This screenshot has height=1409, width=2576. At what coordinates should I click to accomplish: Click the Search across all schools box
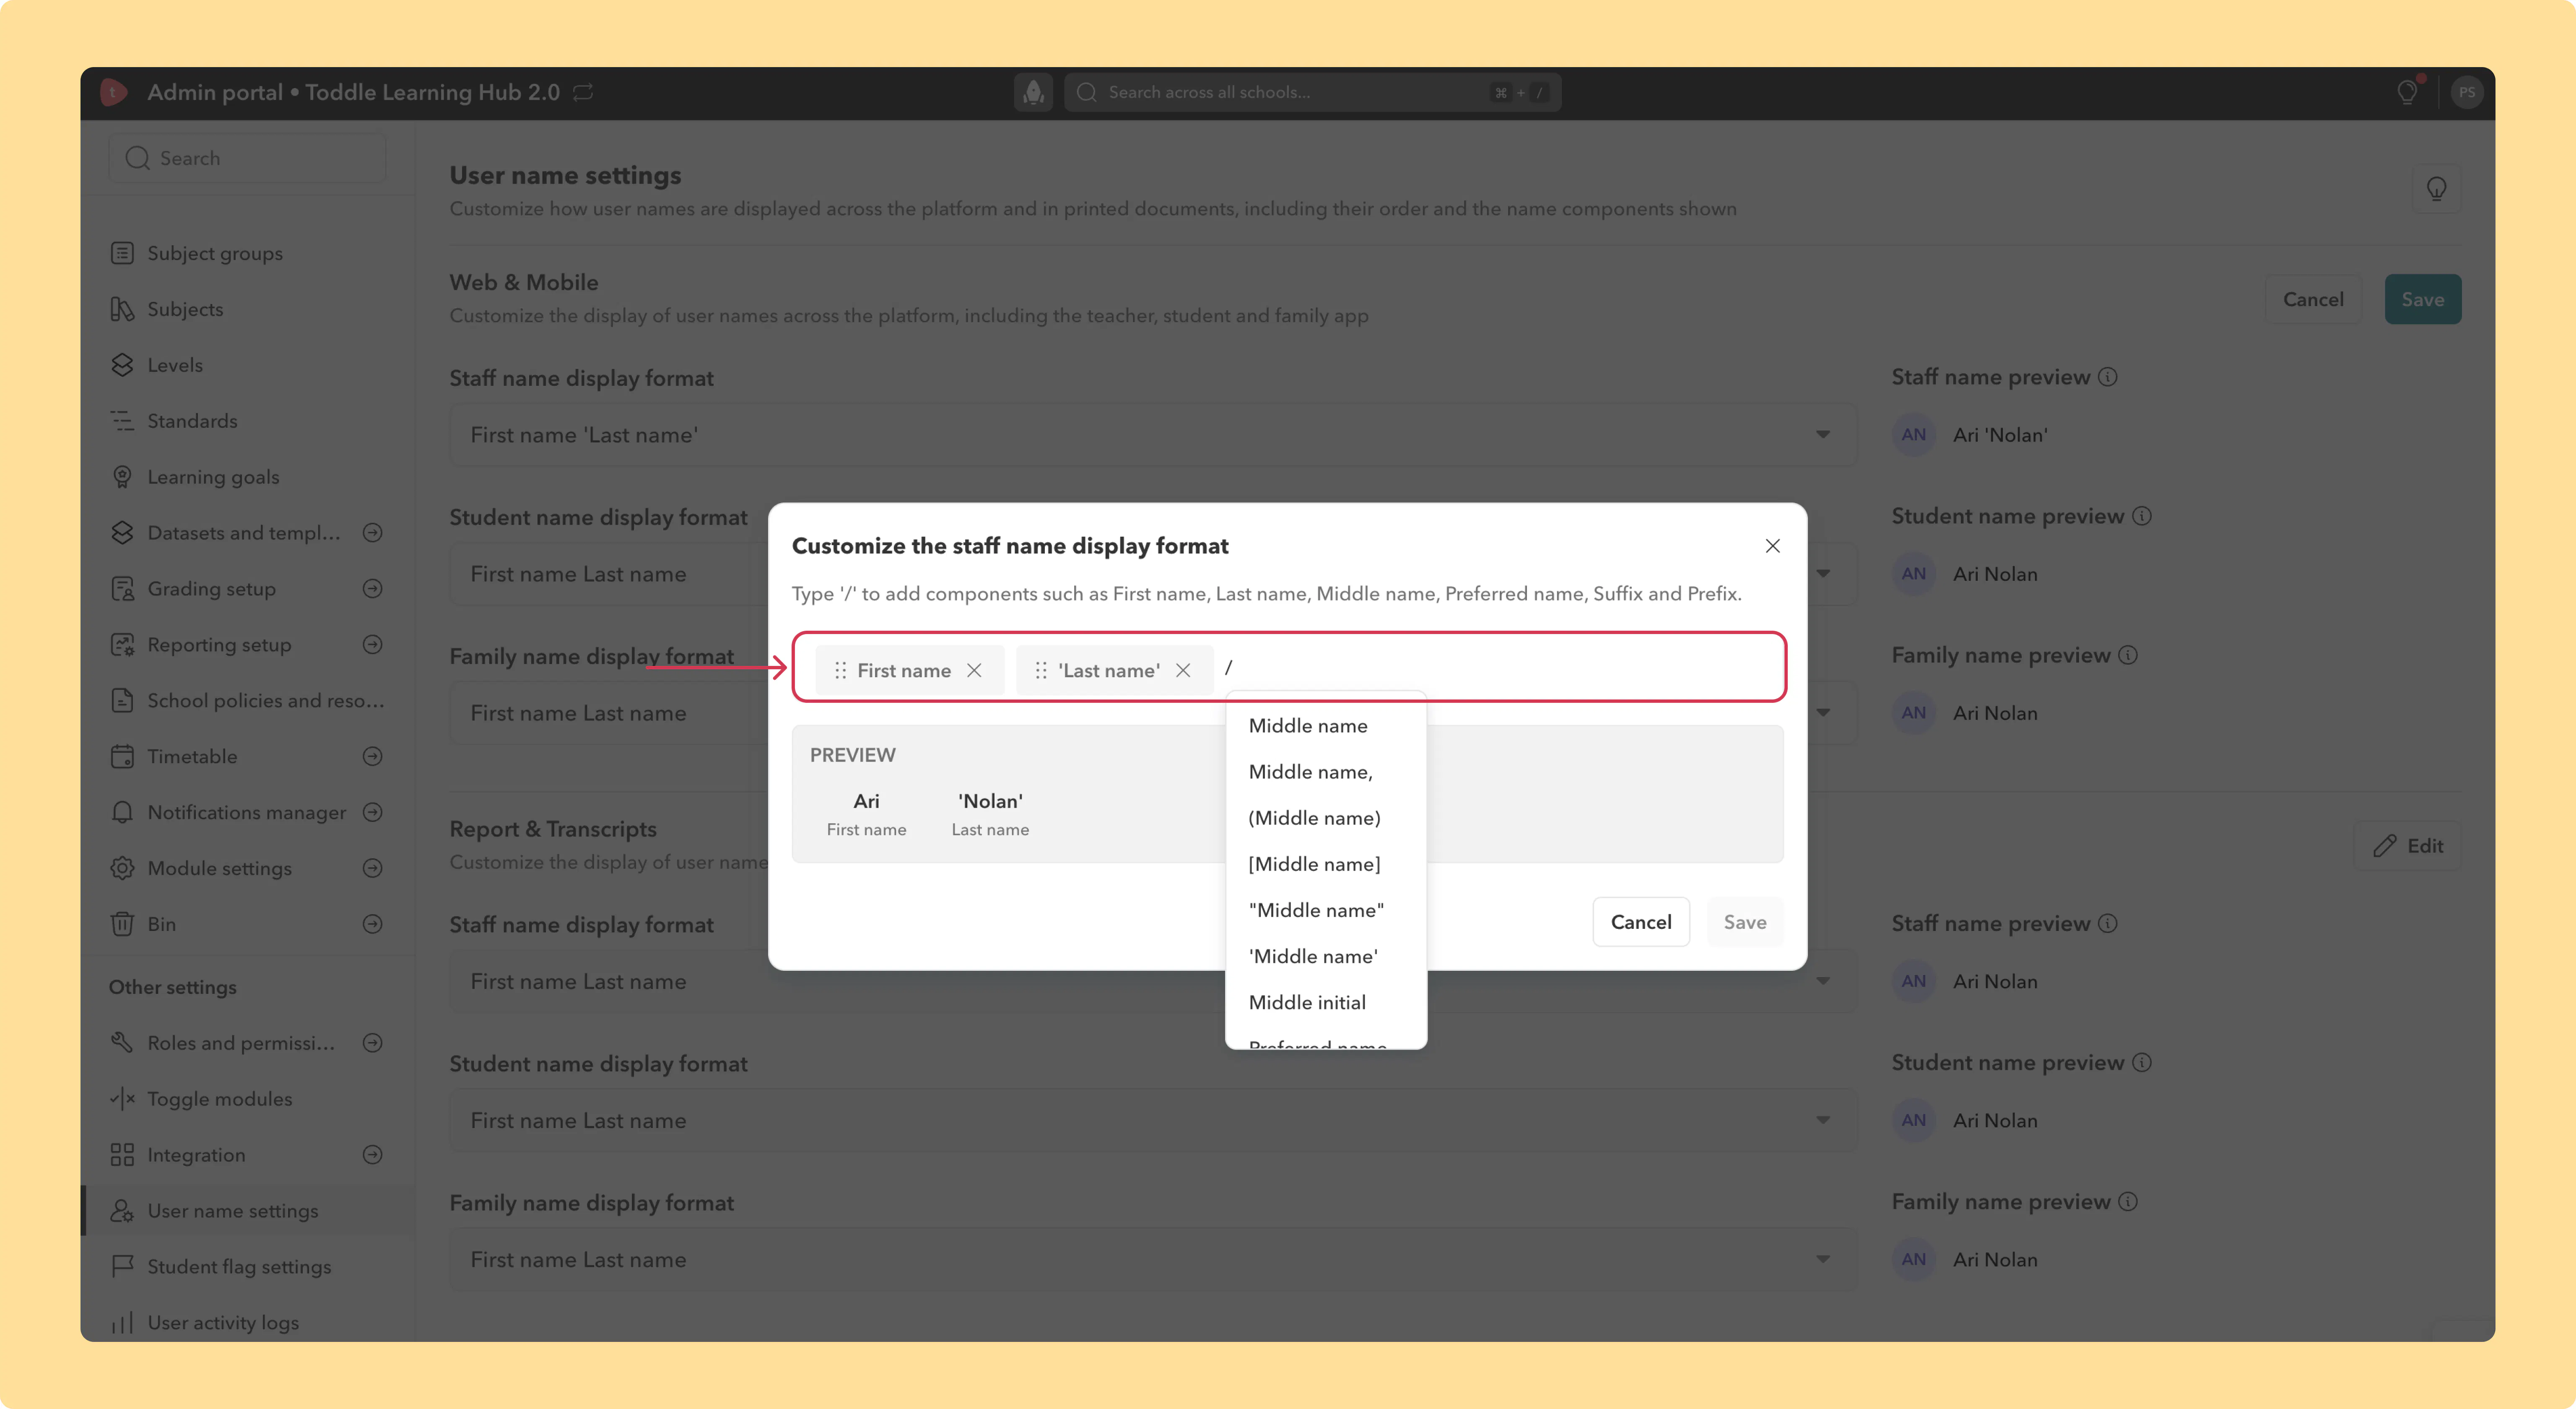pyautogui.click(x=1312, y=92)
